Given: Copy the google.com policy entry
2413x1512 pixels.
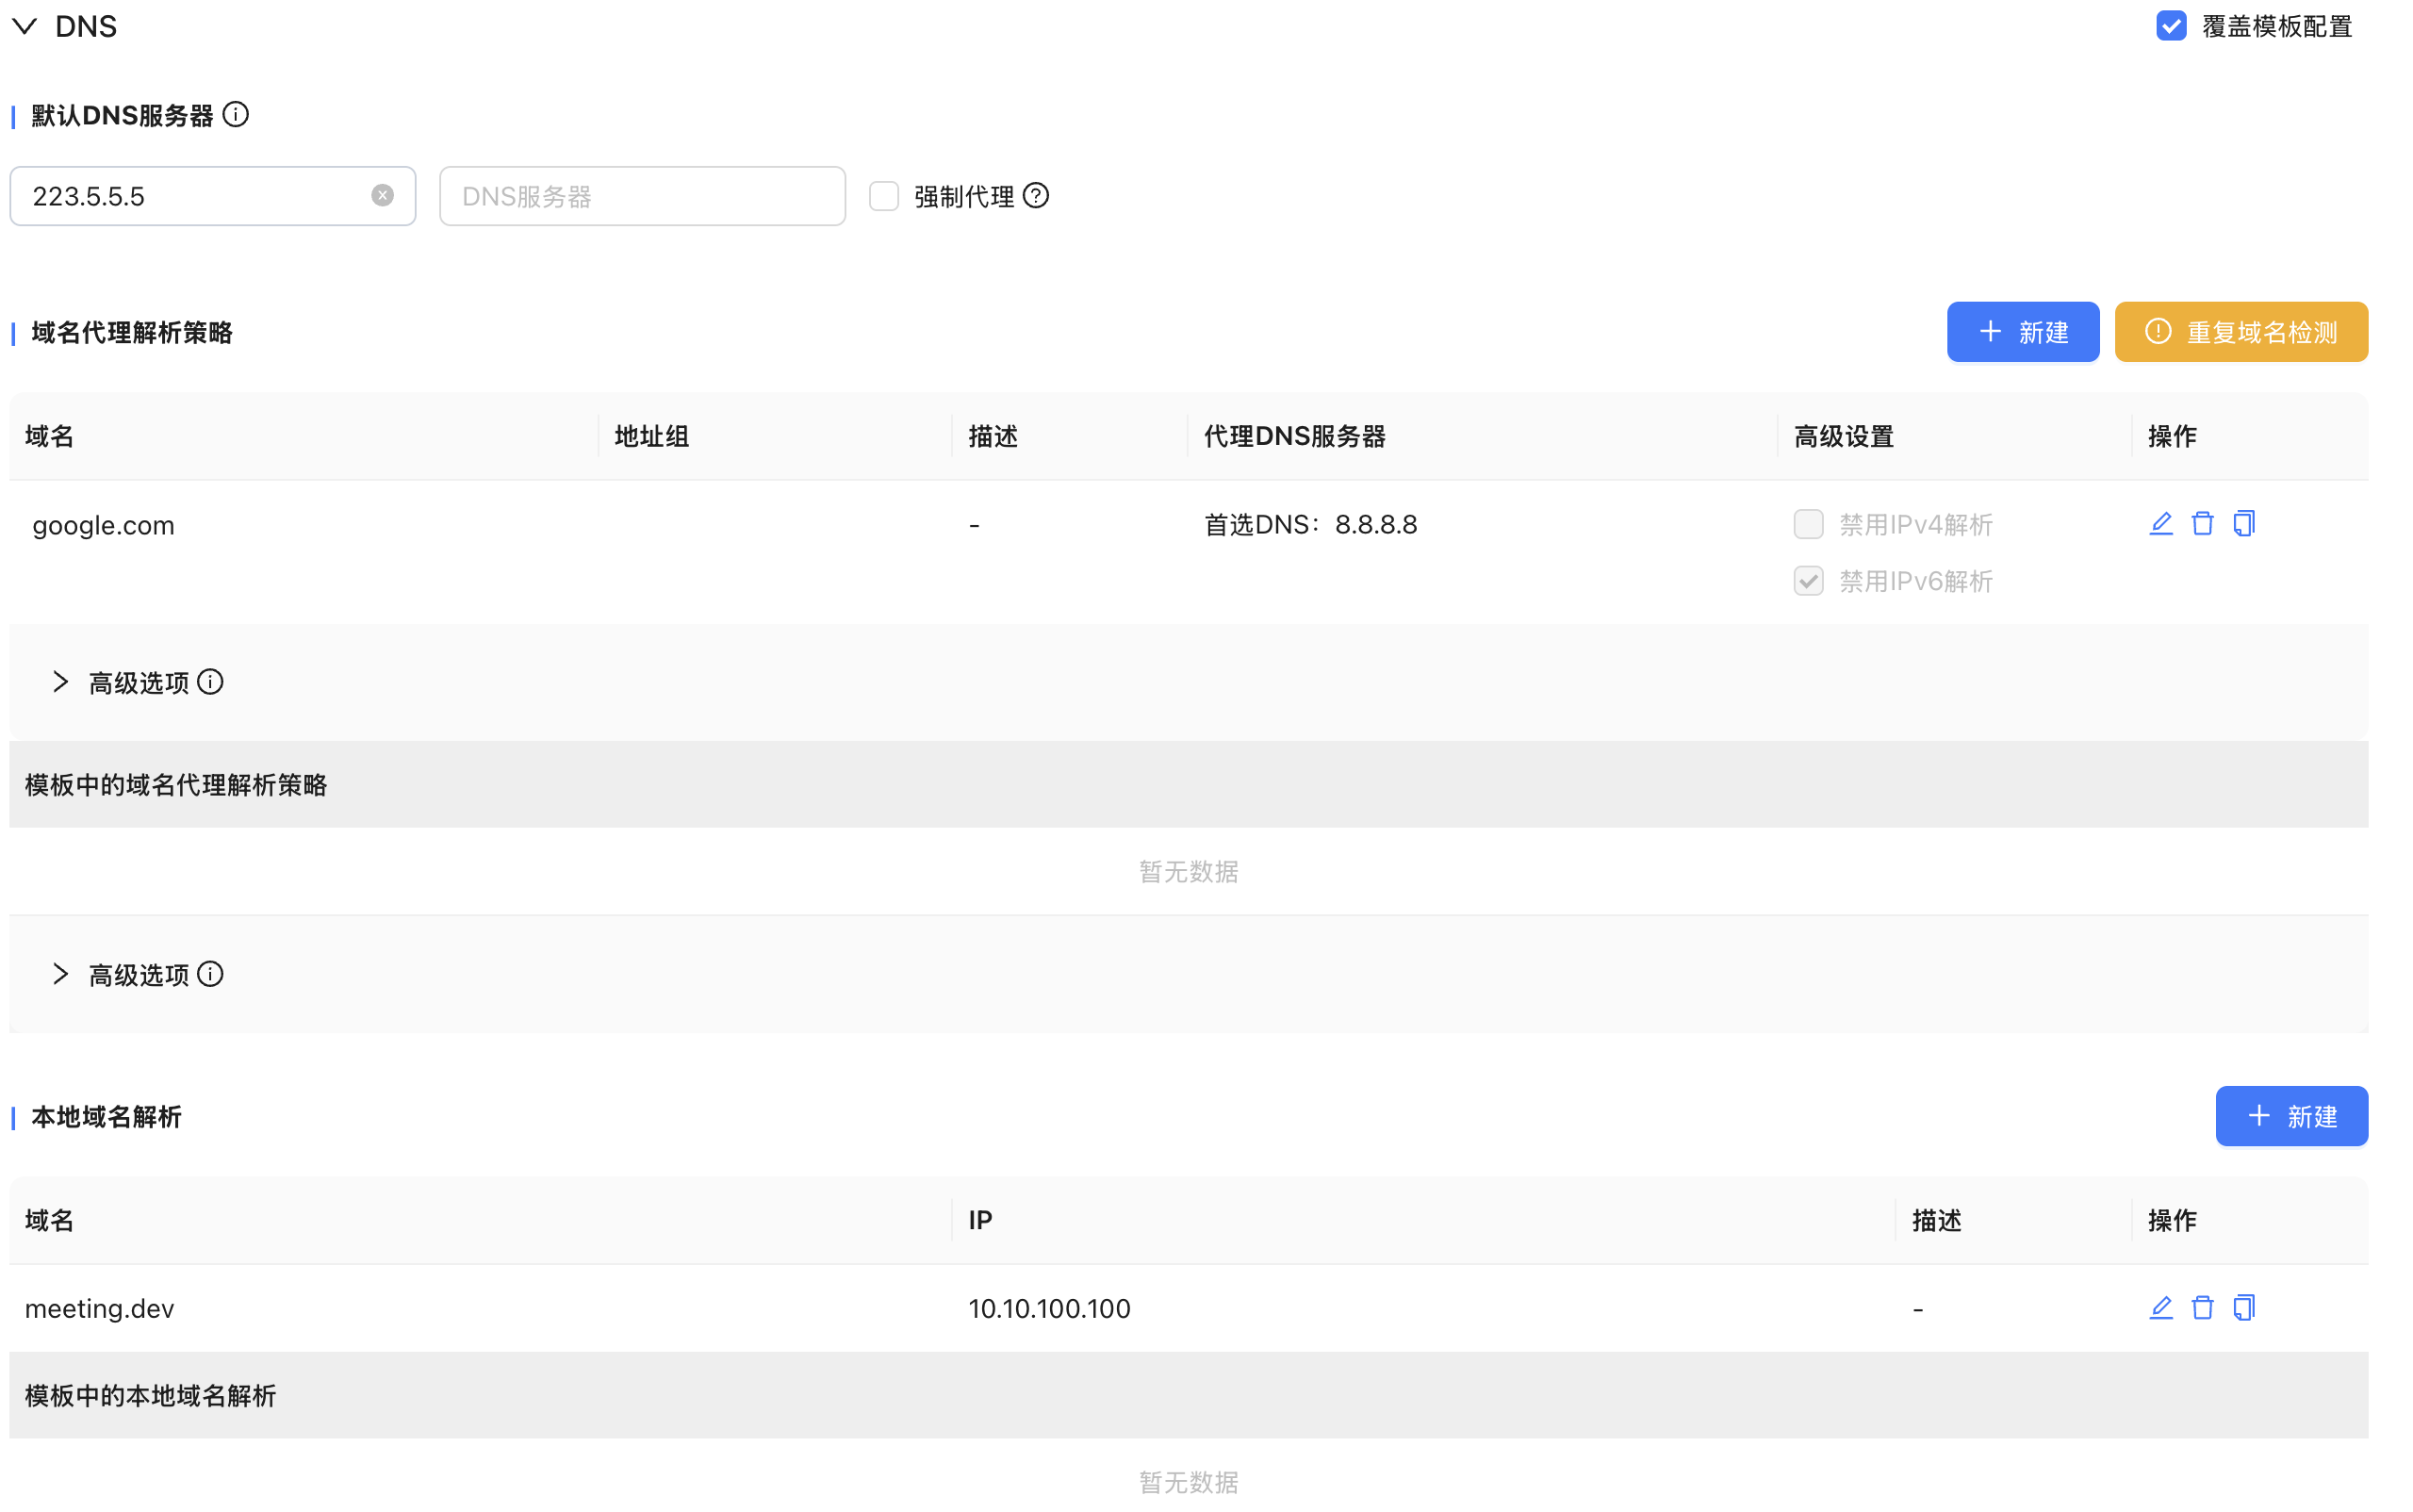Looking at the screenshot, I should click(2244, 523).
